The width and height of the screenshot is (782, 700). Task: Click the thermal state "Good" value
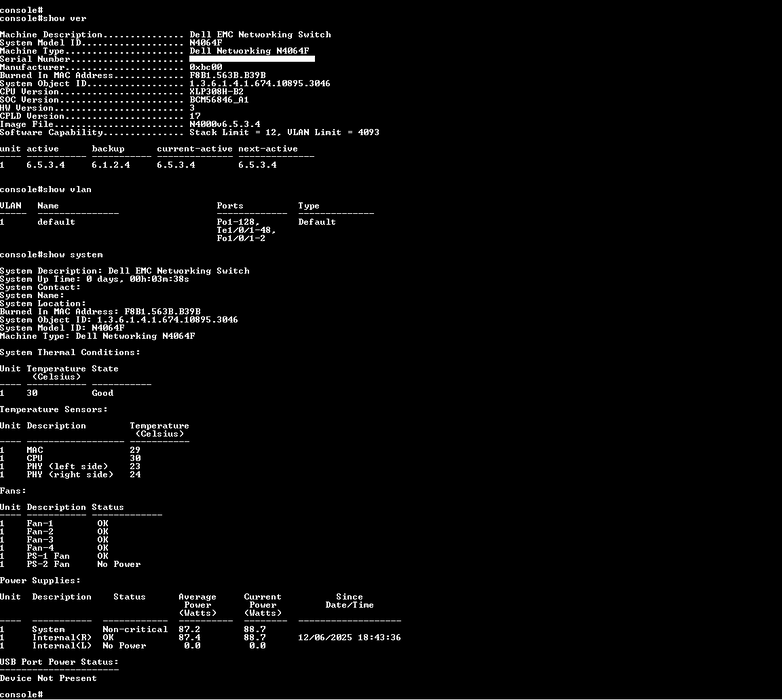pyautogui.click(x=102, y=393)
